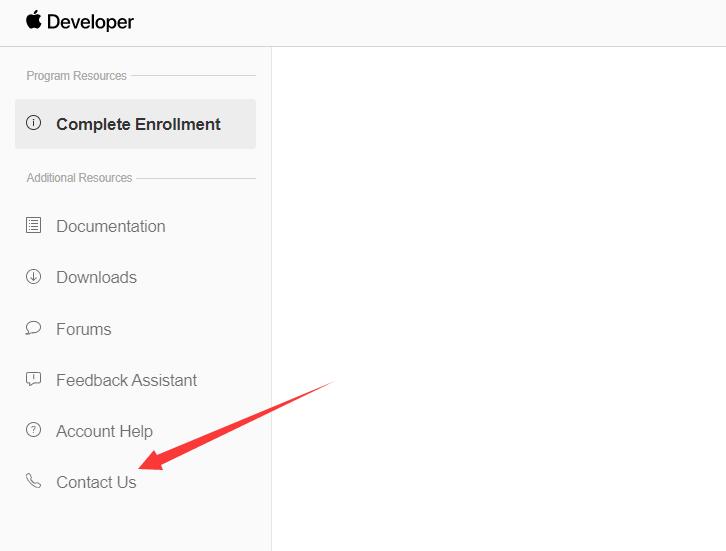Click the Account Help question mark icon
726x551 pixels.
pos(33,430)
